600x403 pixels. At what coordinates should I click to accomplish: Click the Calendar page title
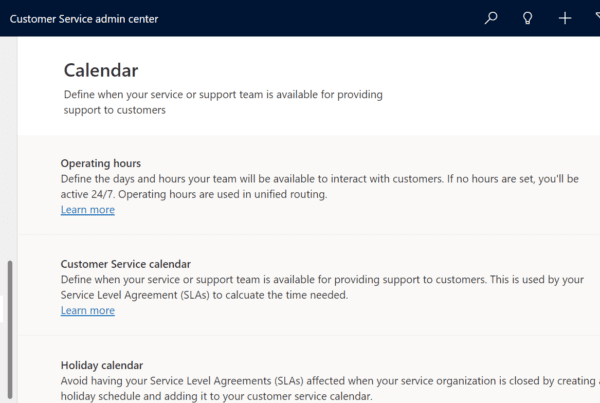[x=100, y=70]
